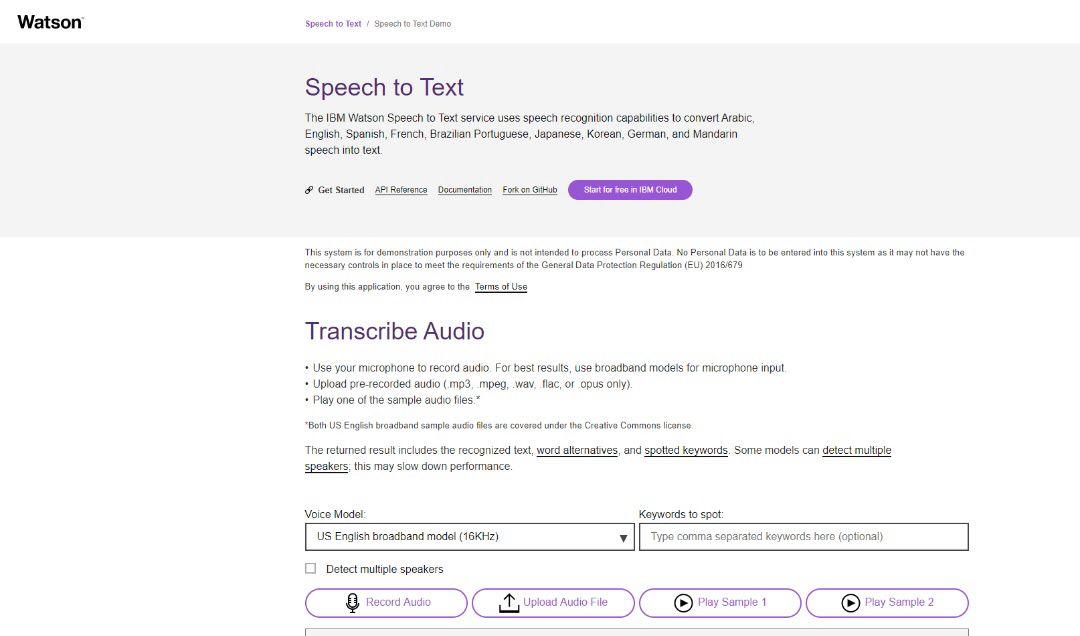
Task: Click the Watson logo
Action: click(50, 22)
